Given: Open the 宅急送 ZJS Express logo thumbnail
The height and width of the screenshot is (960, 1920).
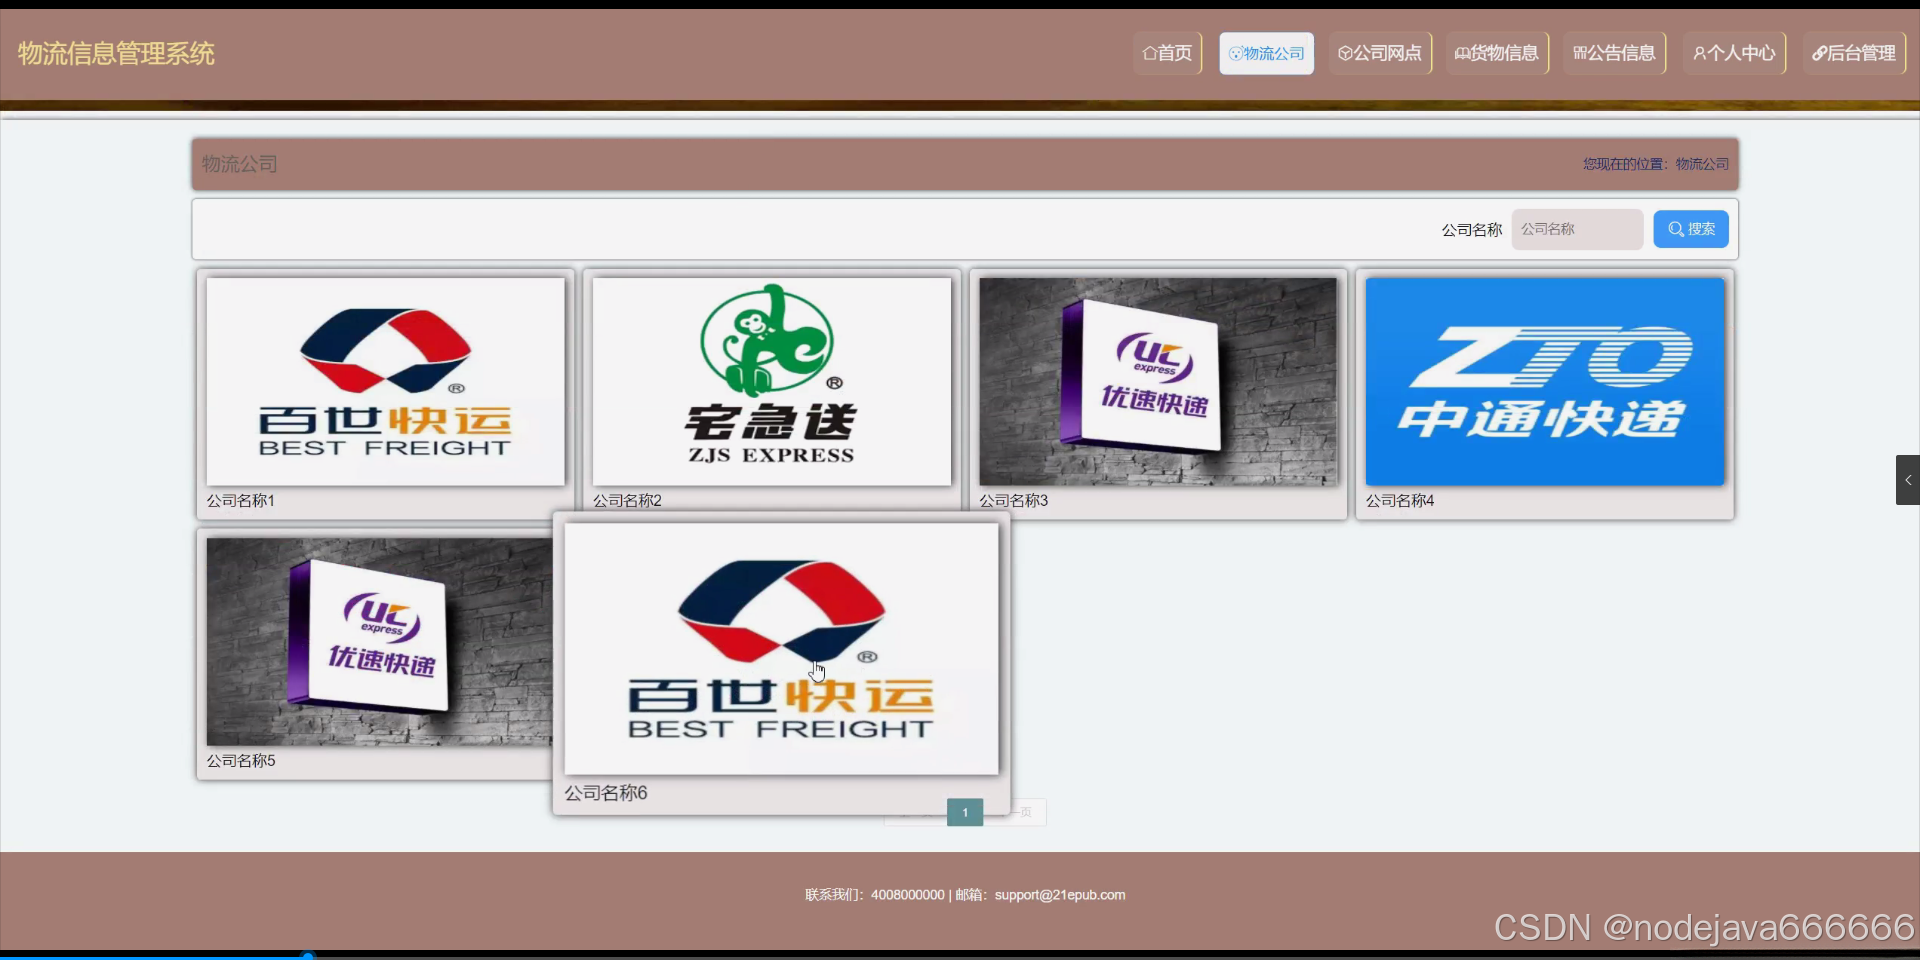Looking at the screenshot, I should pos(771,381).
